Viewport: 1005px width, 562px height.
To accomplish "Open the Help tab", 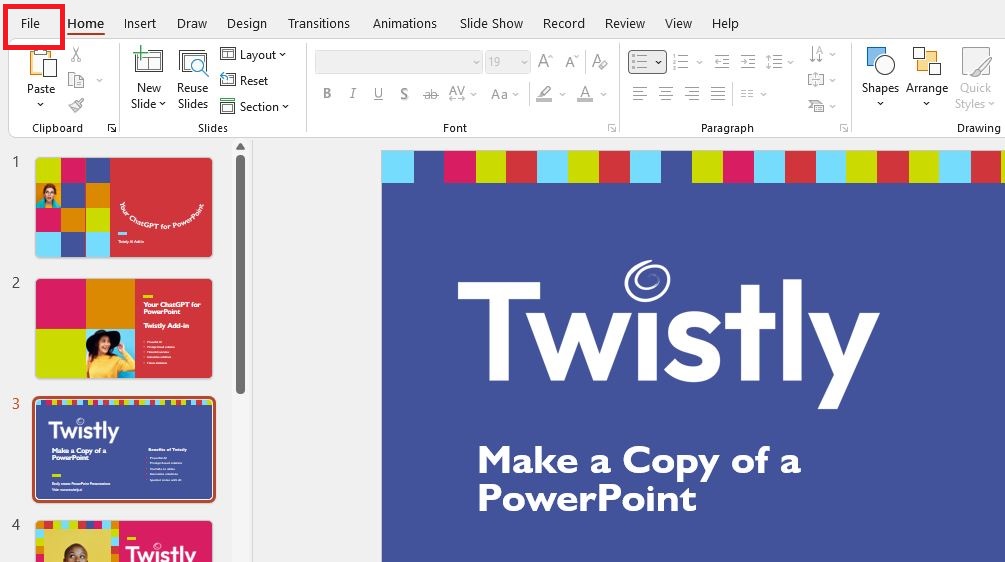I will 725,24.
